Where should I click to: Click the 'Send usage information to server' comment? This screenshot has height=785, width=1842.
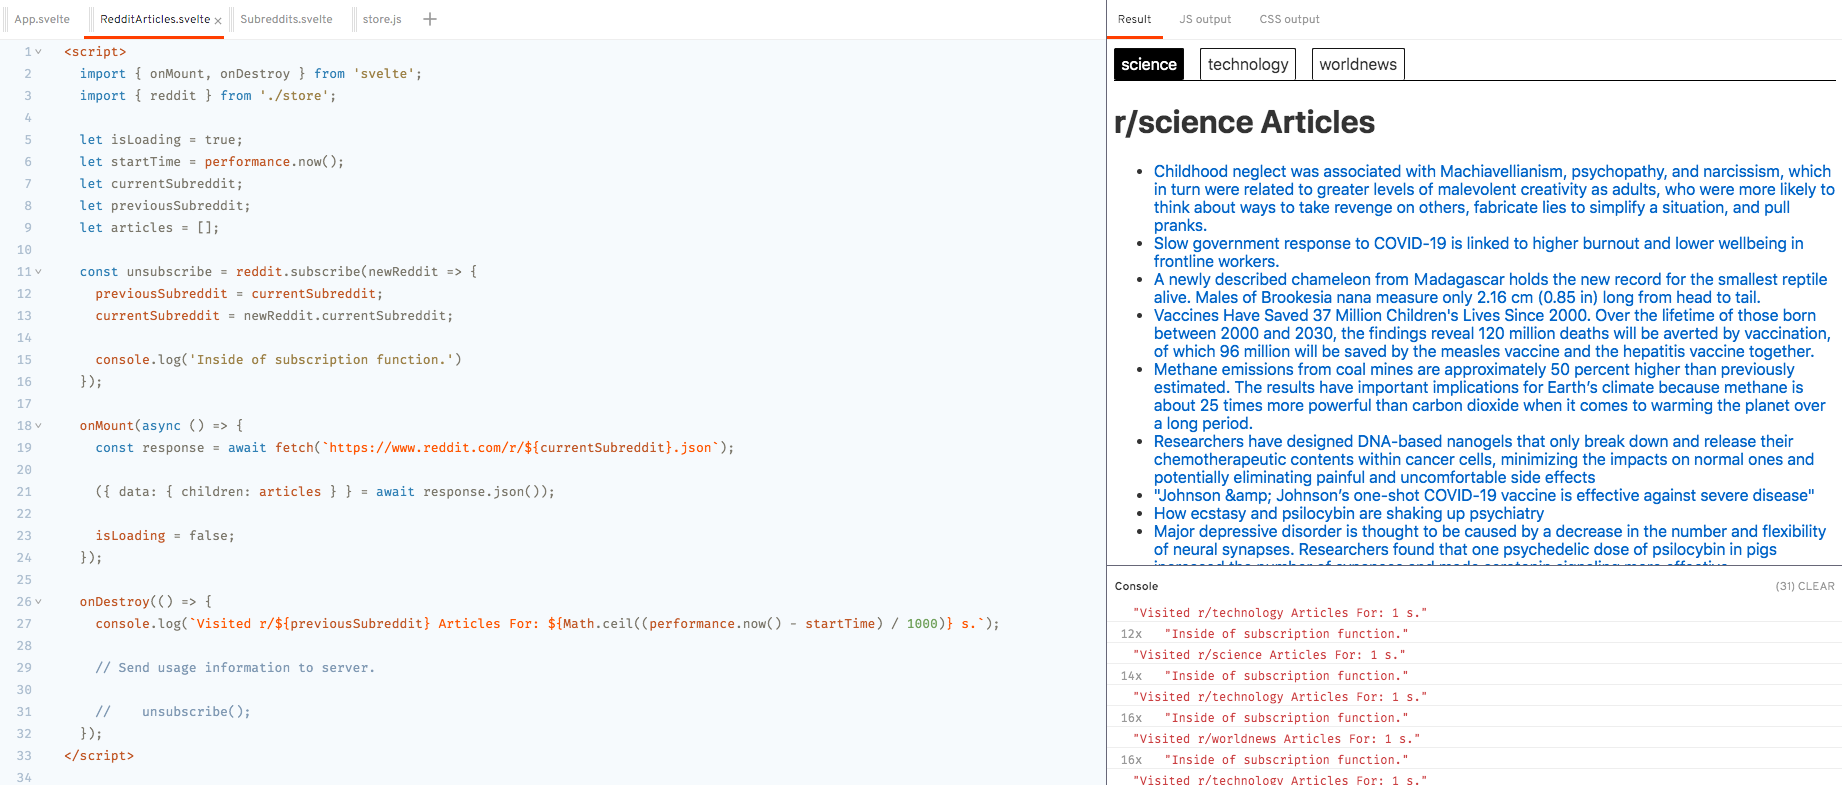pos(235,668)
